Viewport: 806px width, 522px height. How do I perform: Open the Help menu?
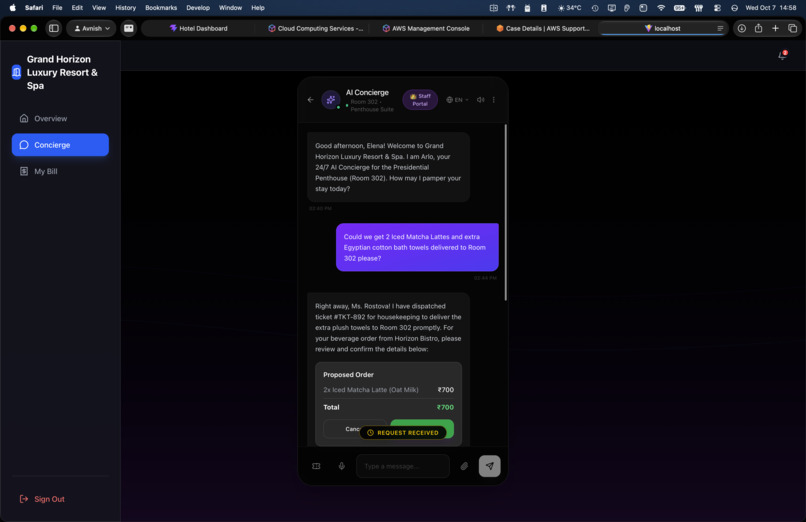tap(258, 8)
